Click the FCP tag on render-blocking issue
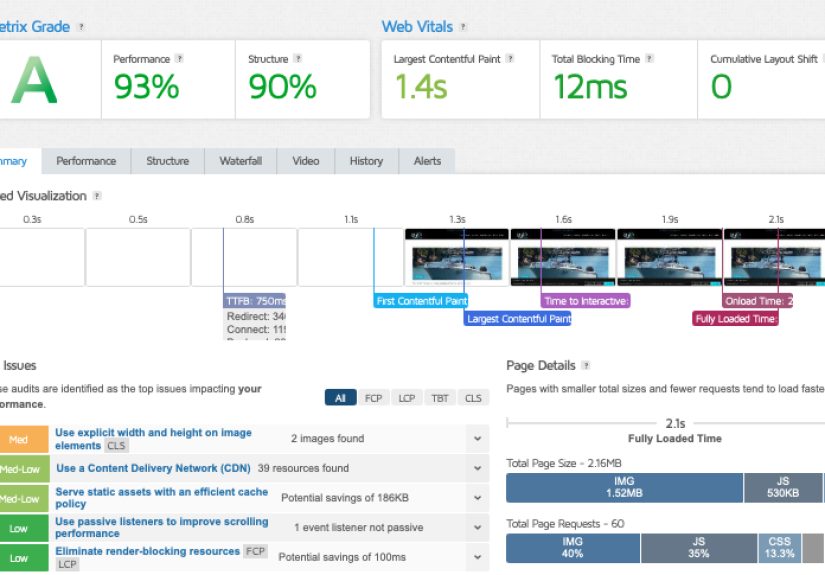The image size is (825, 575). tap(255, 551)
